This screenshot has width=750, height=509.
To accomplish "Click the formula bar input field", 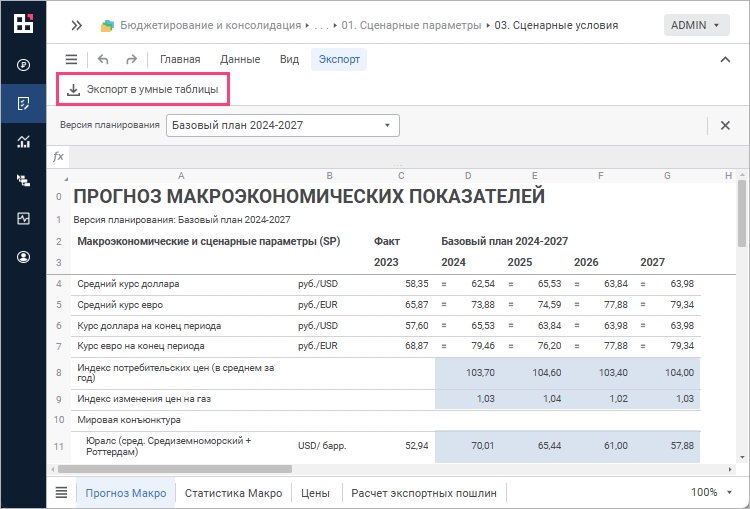I will (x=400, y=157).
